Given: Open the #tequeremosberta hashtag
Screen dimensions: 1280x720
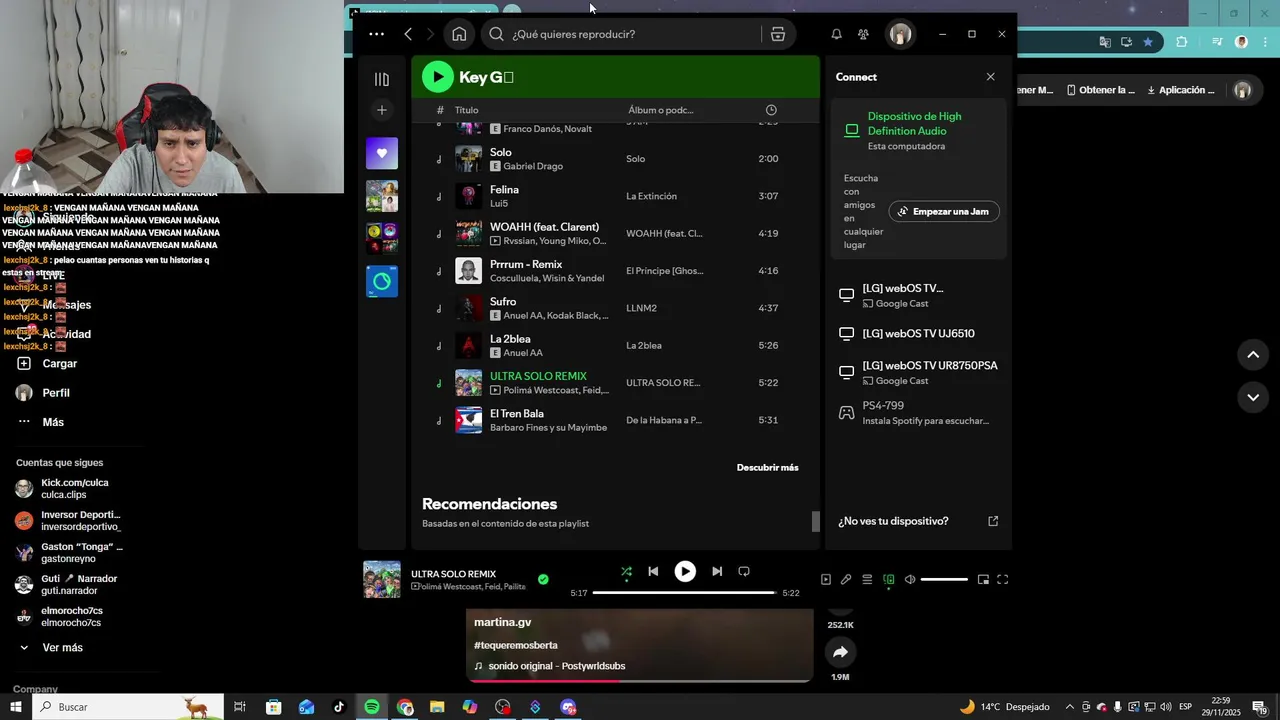Looking at the screenshot, I should (x=516, y=645).
